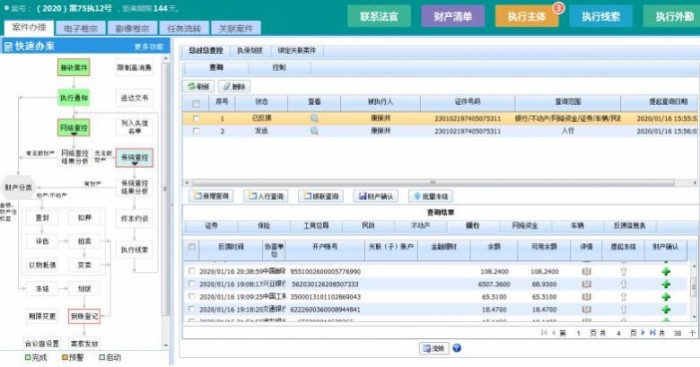Image resolution: width=700 pixels, height=367 pixels.
Task: Click magnifier view icon in query row 2
Action: [x=314, y=131]
